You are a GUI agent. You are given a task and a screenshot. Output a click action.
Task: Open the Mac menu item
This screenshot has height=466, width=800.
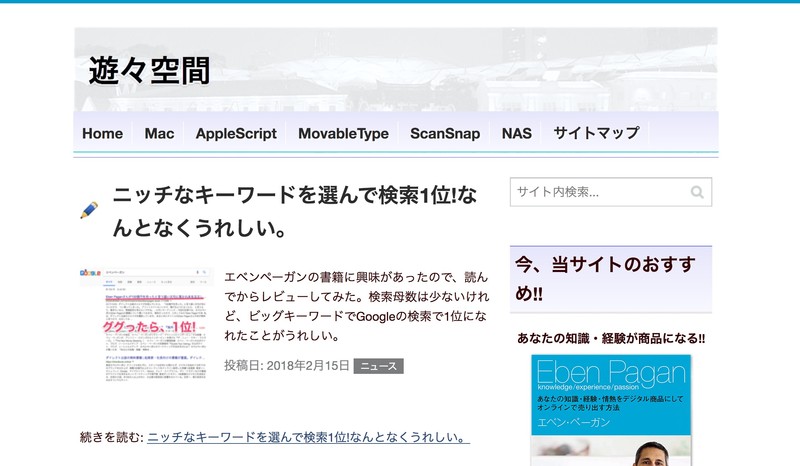(159, 133)
